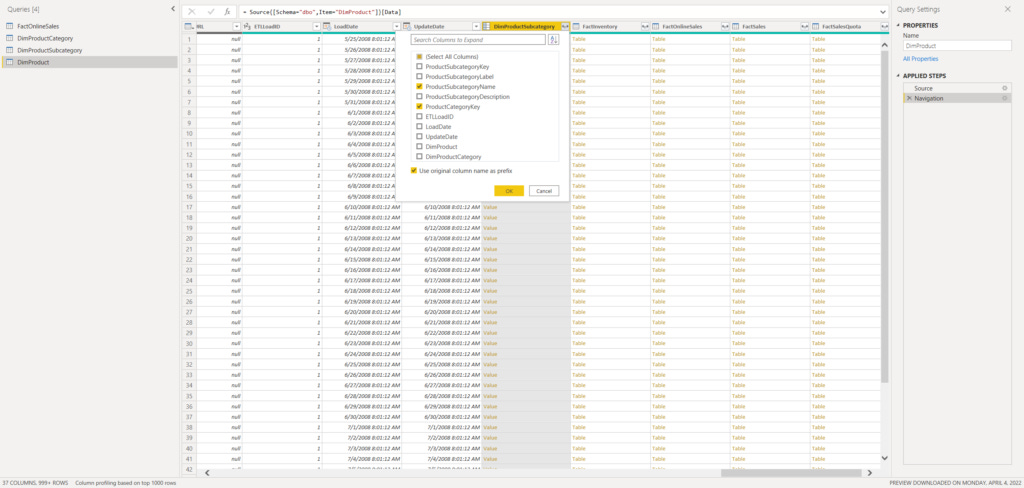Check the ProductSubcategoryKey checkbox
This screenshot has height=488, width=1024.
pos(419,67)
